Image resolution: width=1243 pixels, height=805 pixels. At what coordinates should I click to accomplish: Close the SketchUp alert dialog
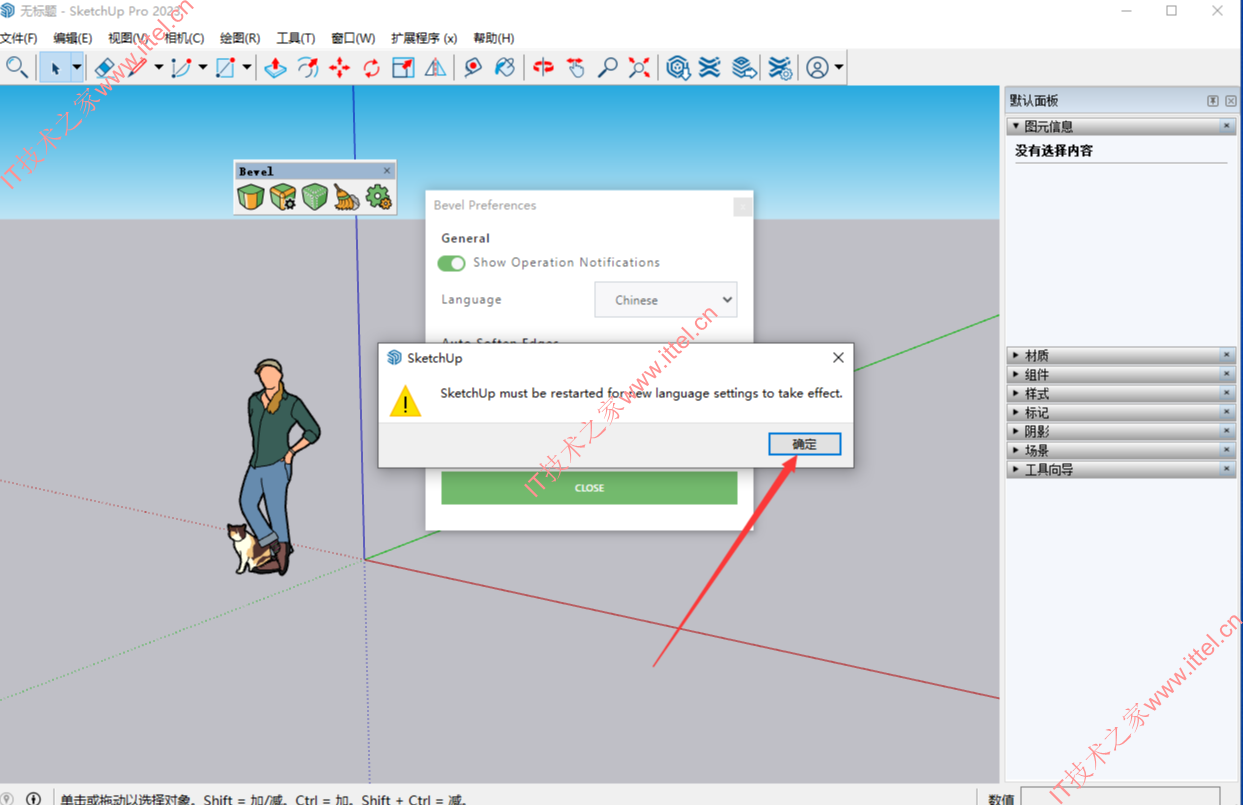[x=838, y=357]
